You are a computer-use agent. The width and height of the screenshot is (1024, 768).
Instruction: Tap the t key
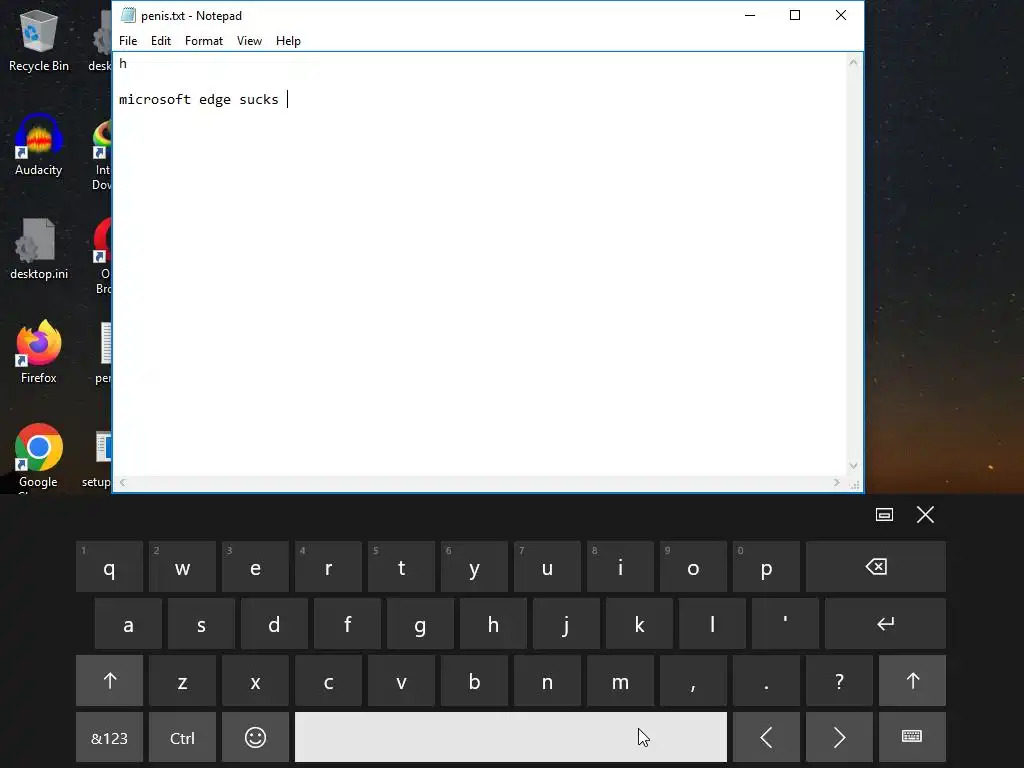[402, 567]
